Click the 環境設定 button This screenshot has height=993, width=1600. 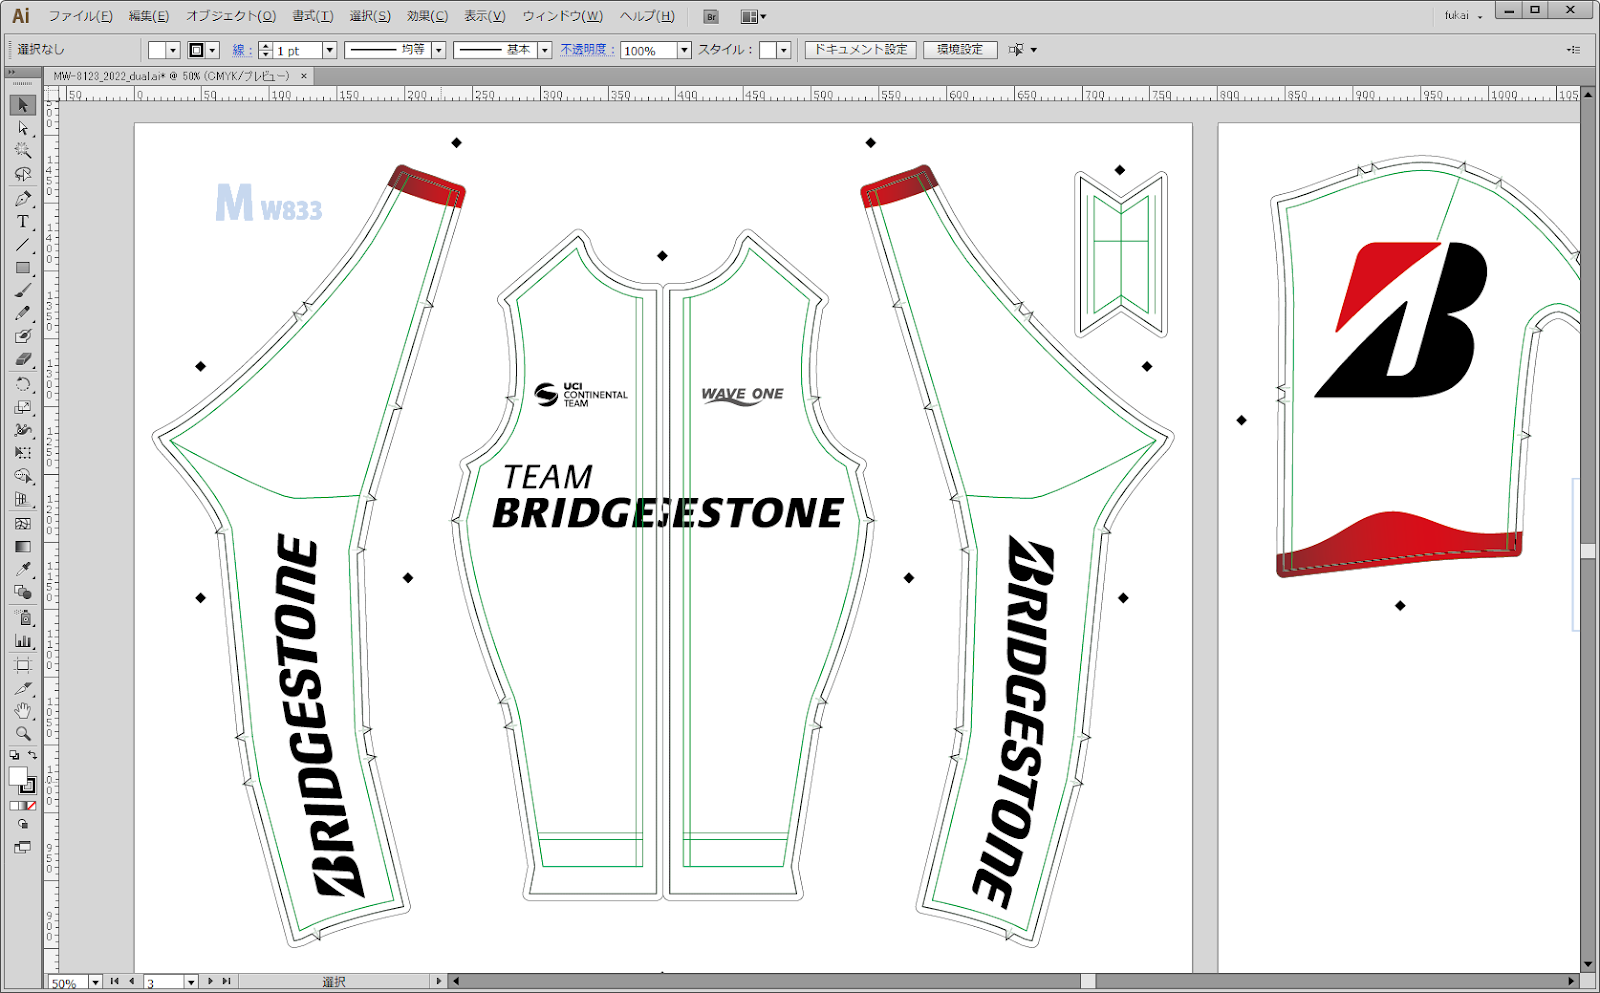pos(960,49)
